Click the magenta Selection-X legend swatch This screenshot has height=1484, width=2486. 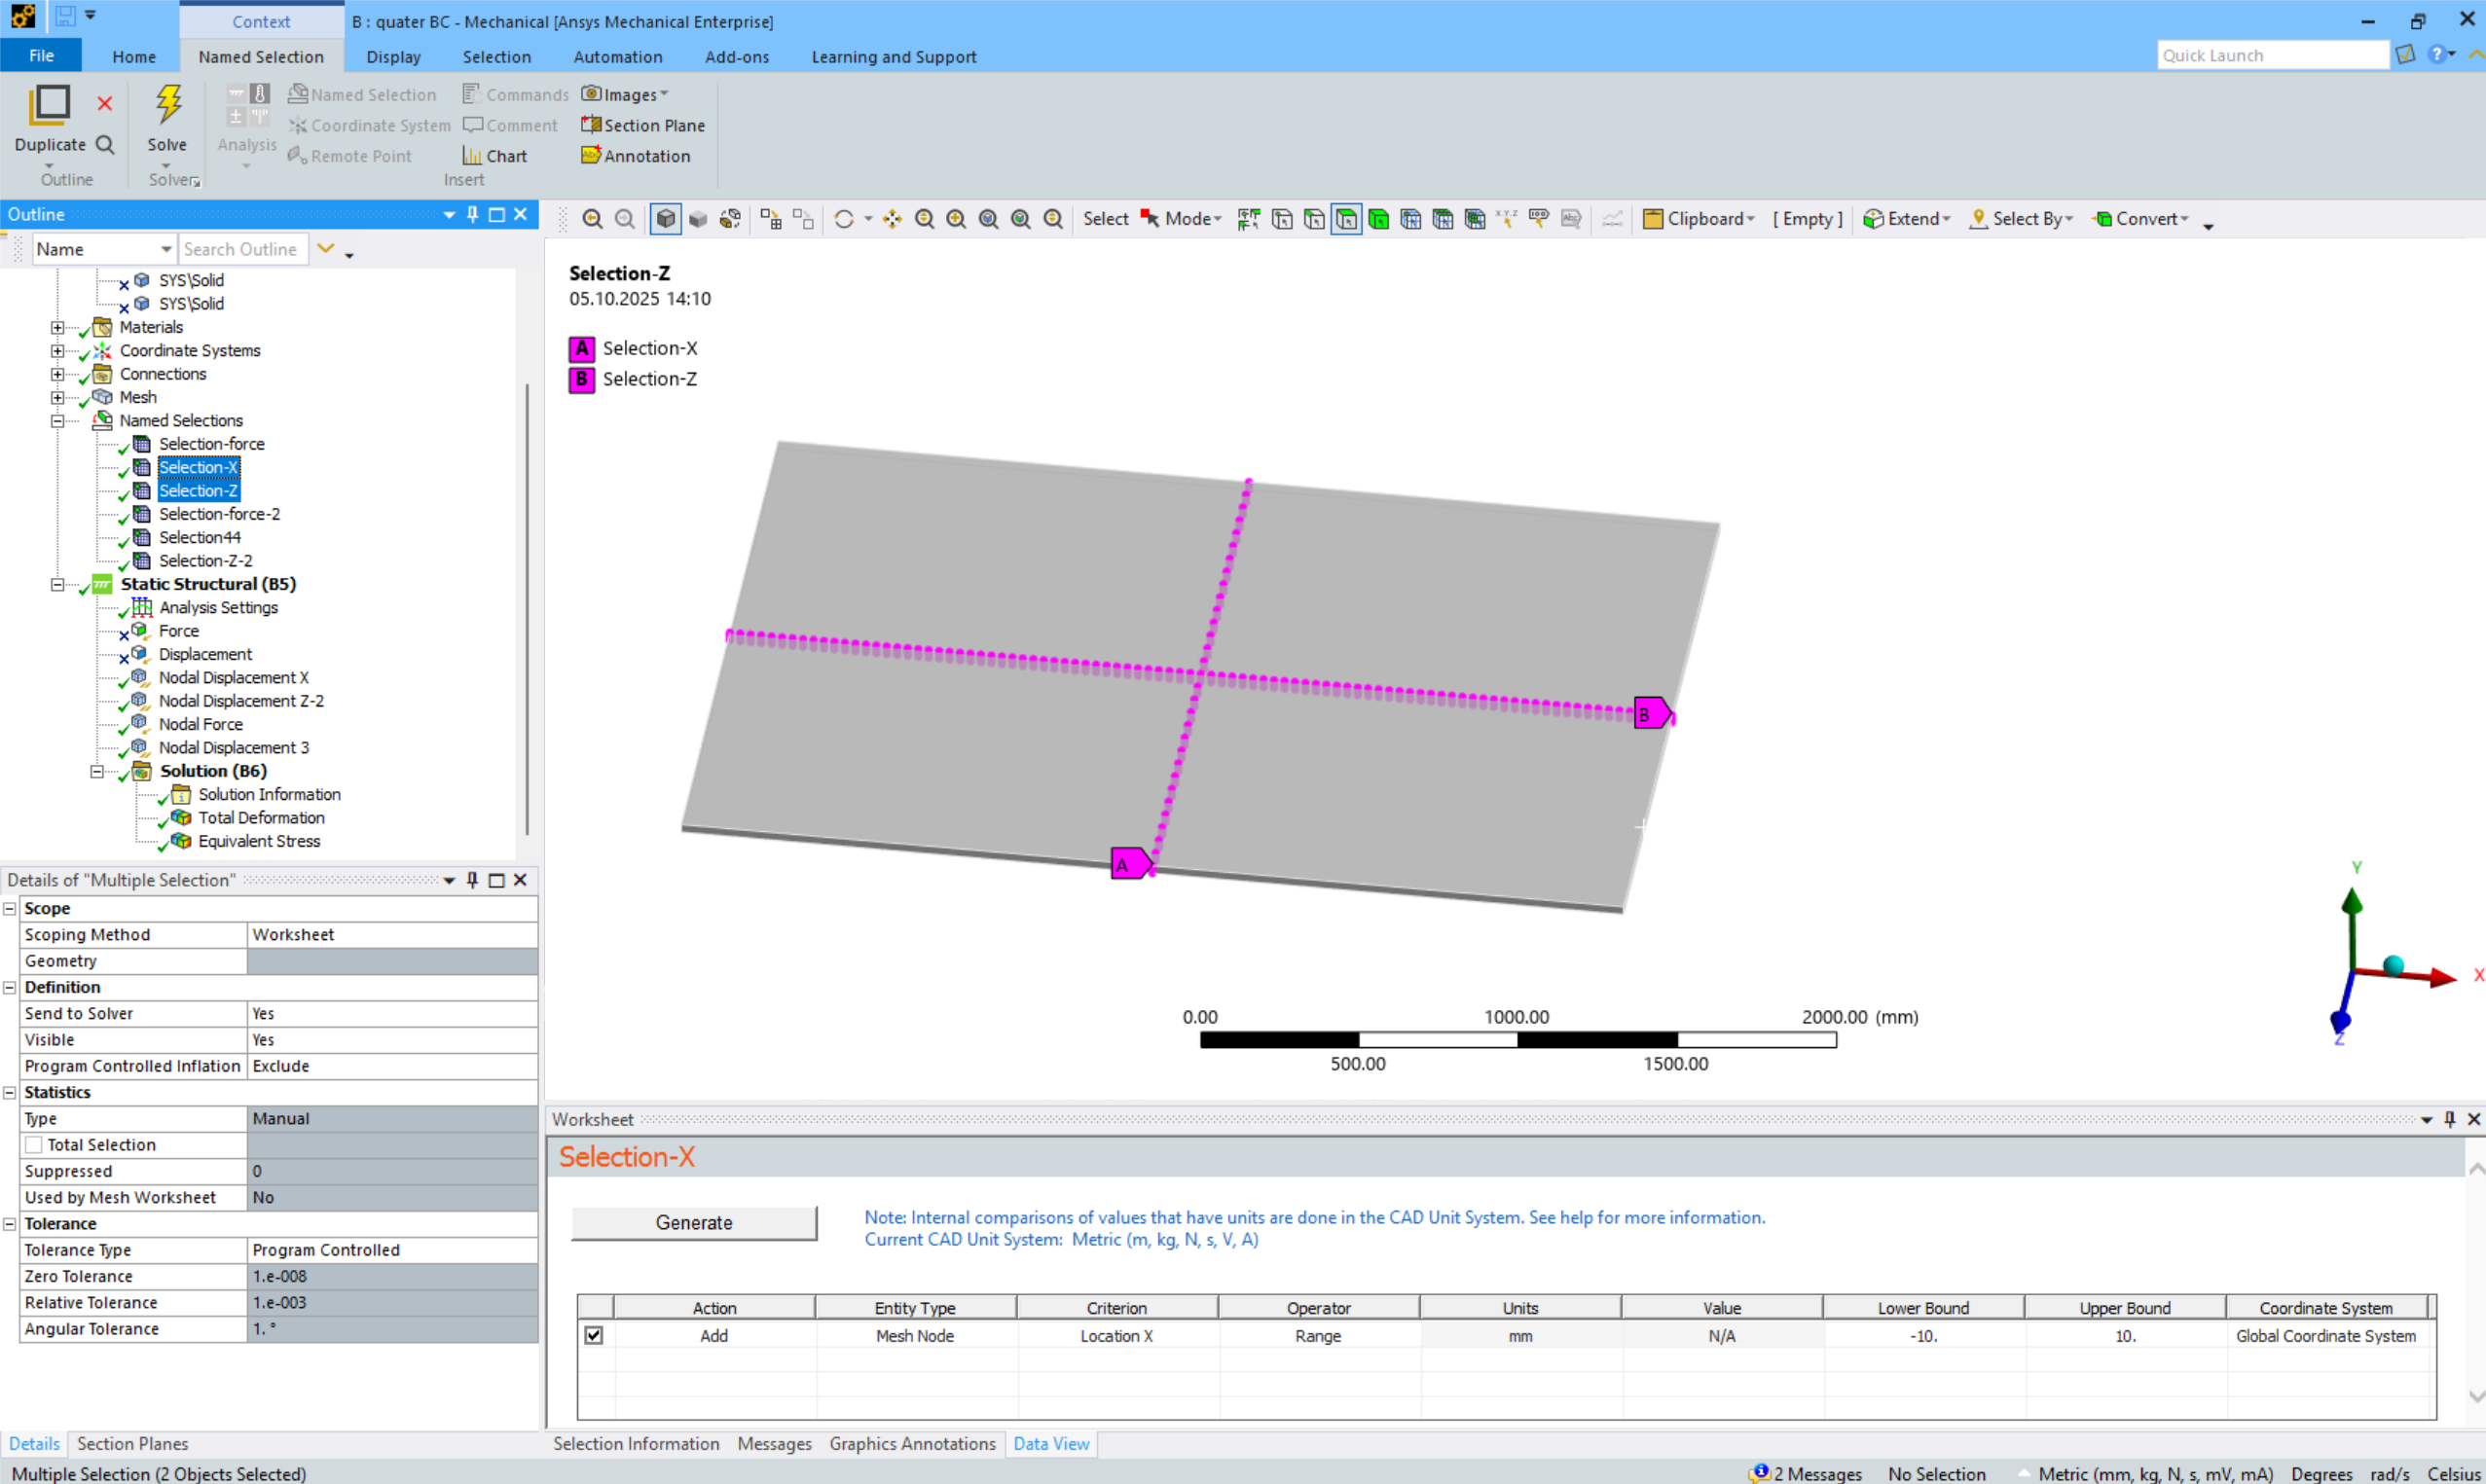[582, 349]
